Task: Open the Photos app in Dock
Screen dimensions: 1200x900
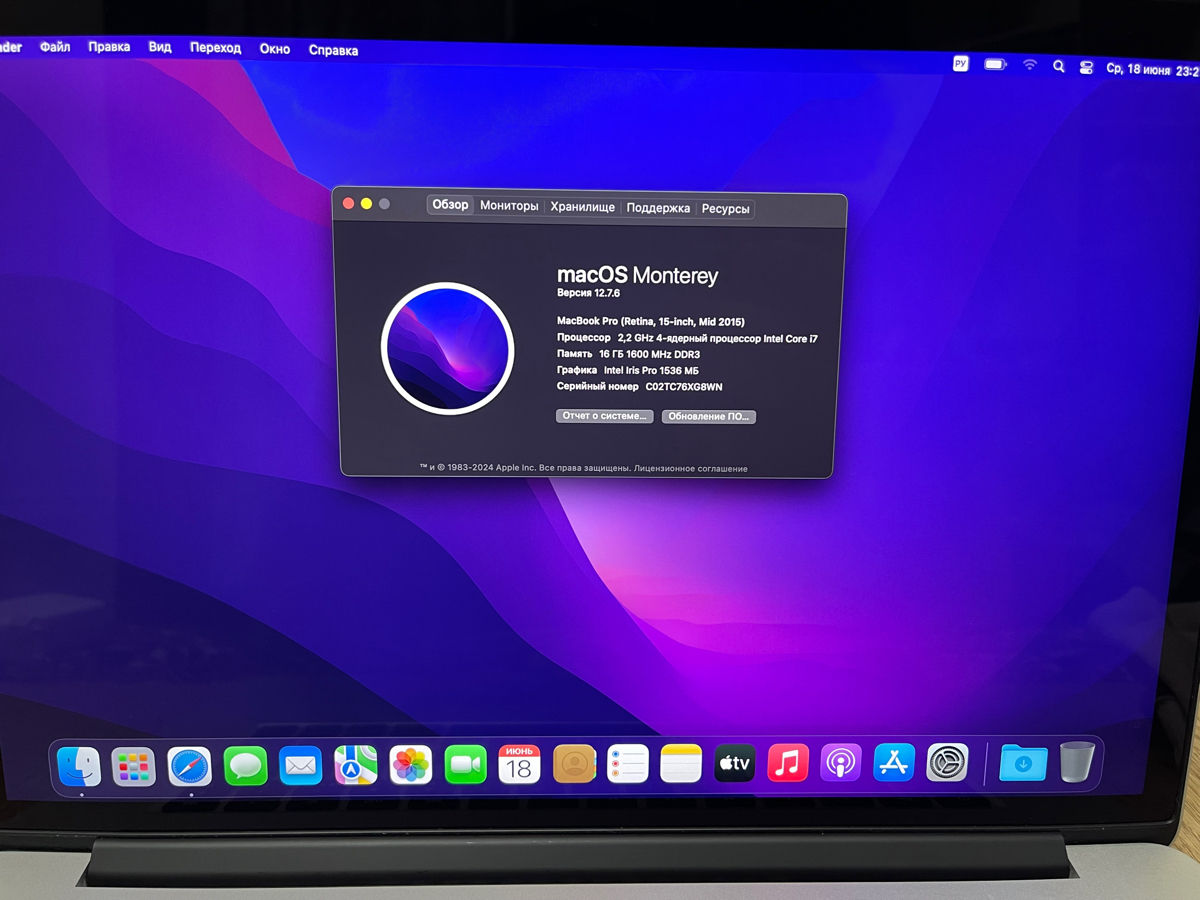Action: tap(410, 765)
